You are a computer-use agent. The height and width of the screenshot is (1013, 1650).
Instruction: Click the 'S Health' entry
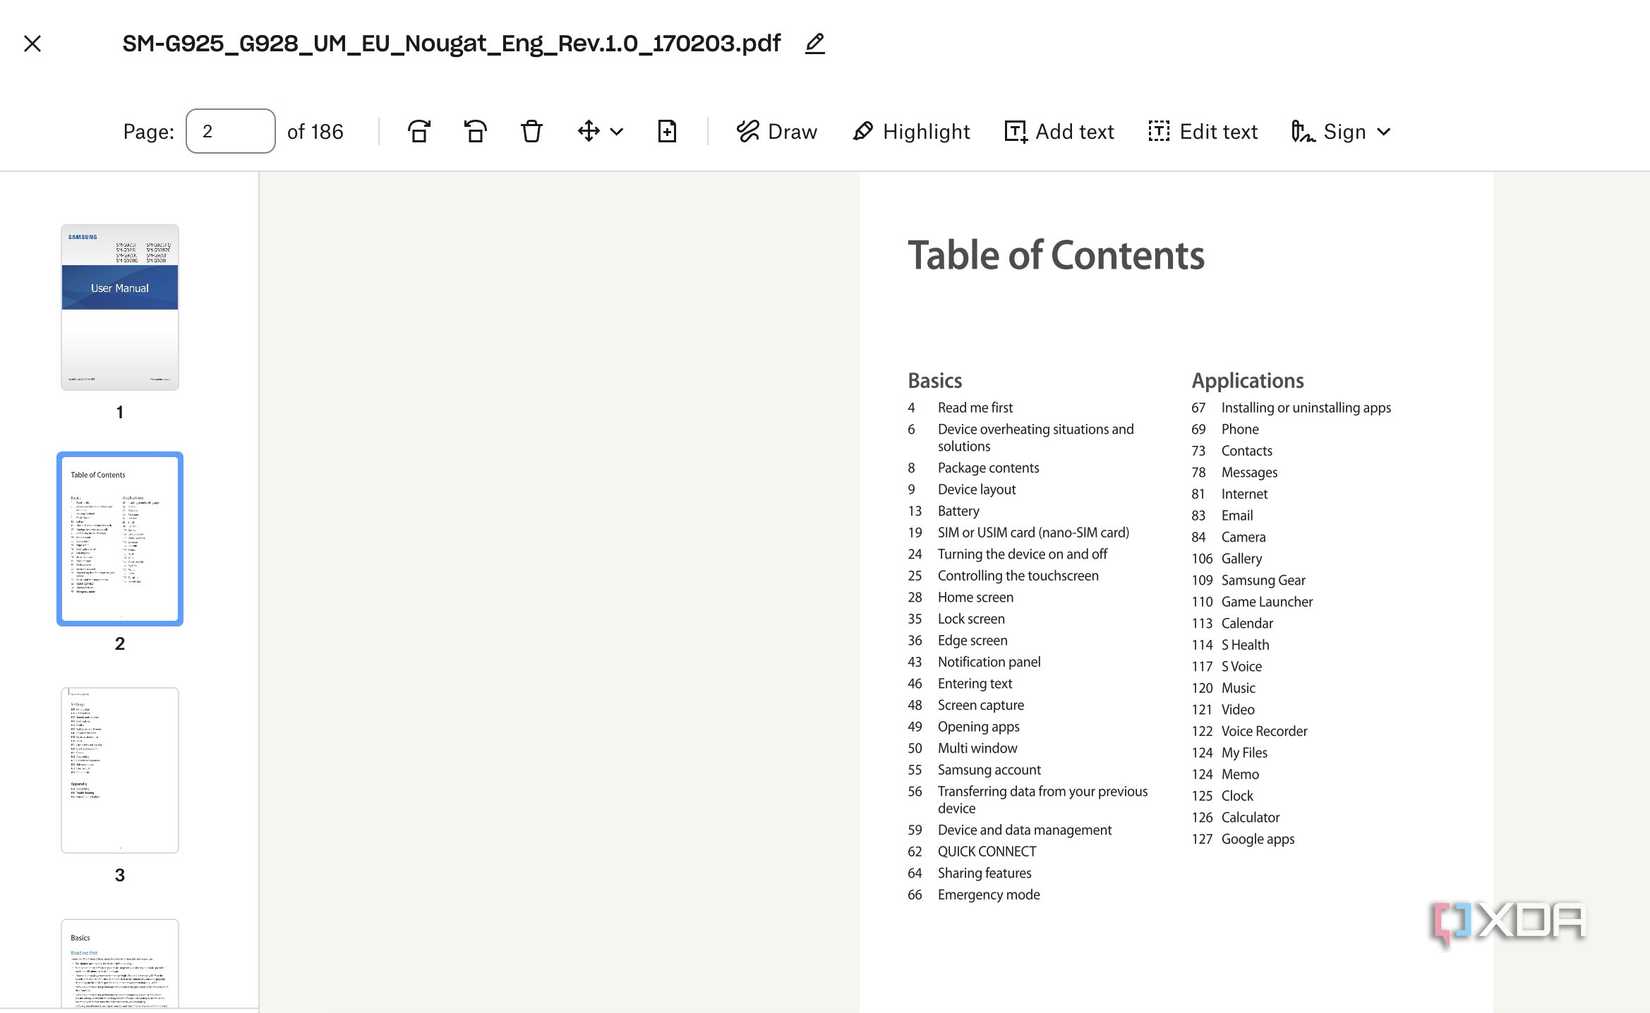pyautogui.click(x=1245, y=645)
